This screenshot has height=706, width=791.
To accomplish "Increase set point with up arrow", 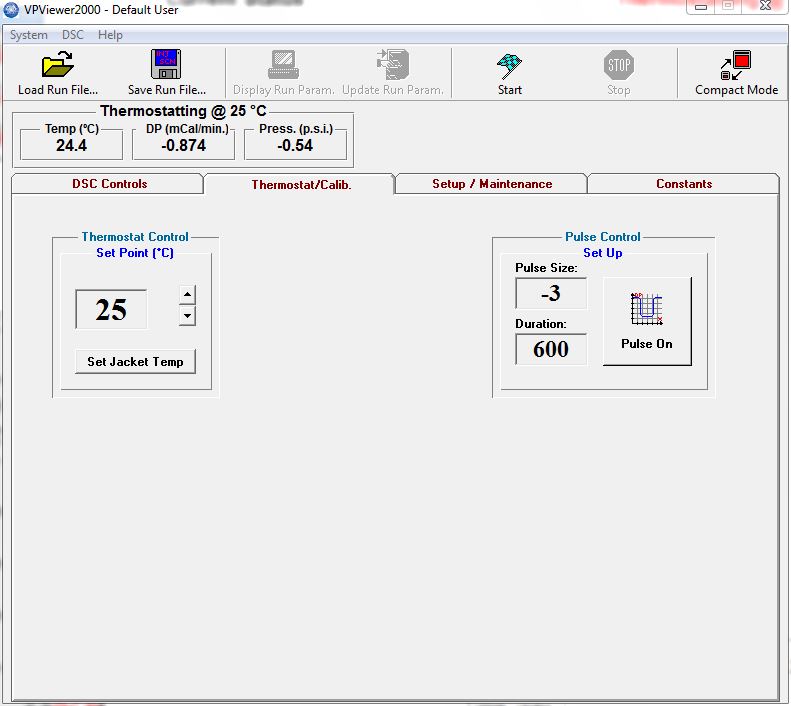I will pyautogui.click(x=187, y=295).
